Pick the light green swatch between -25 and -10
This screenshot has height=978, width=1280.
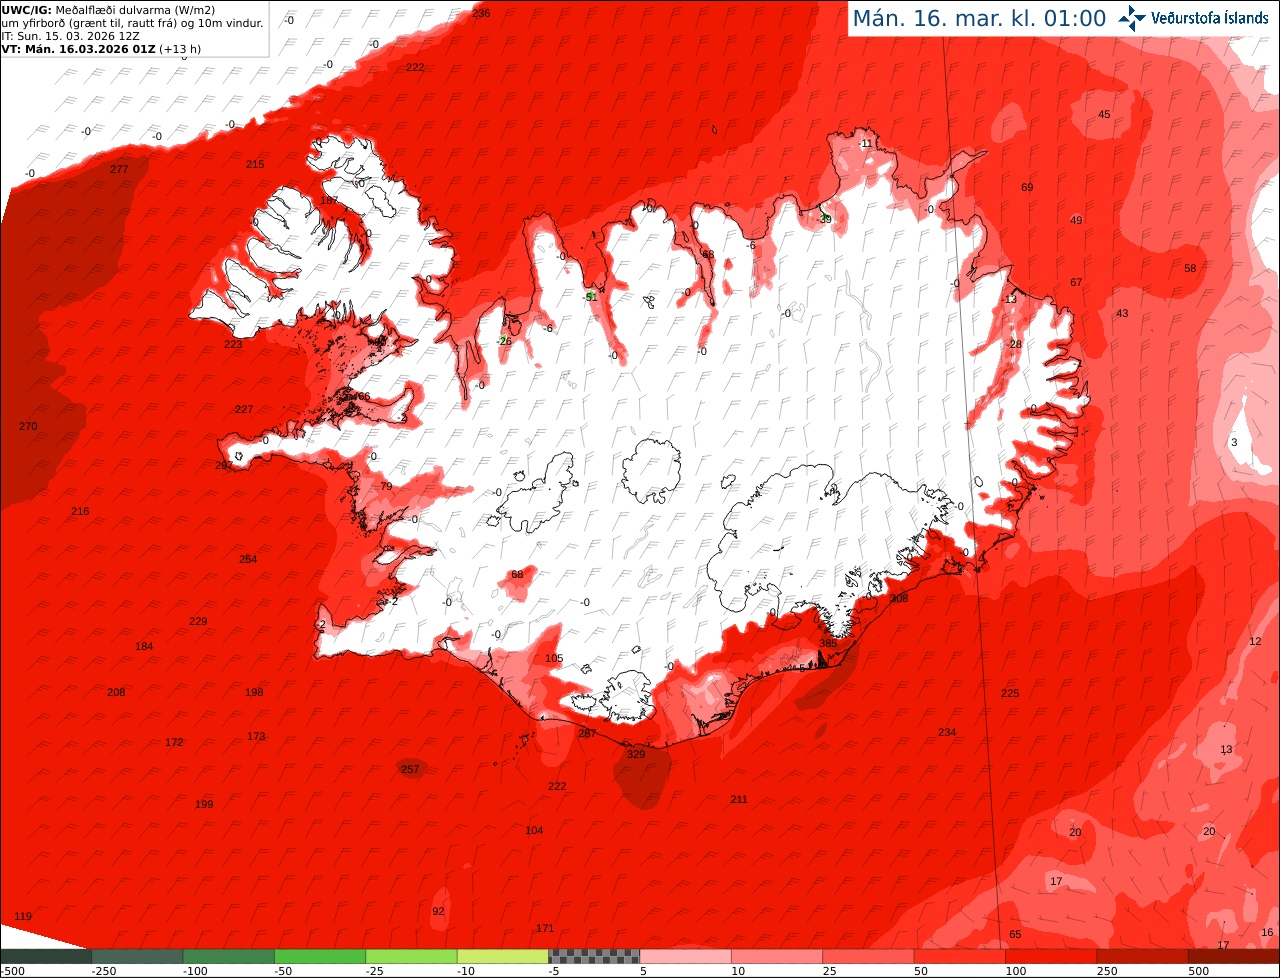[x=411, y=956]
